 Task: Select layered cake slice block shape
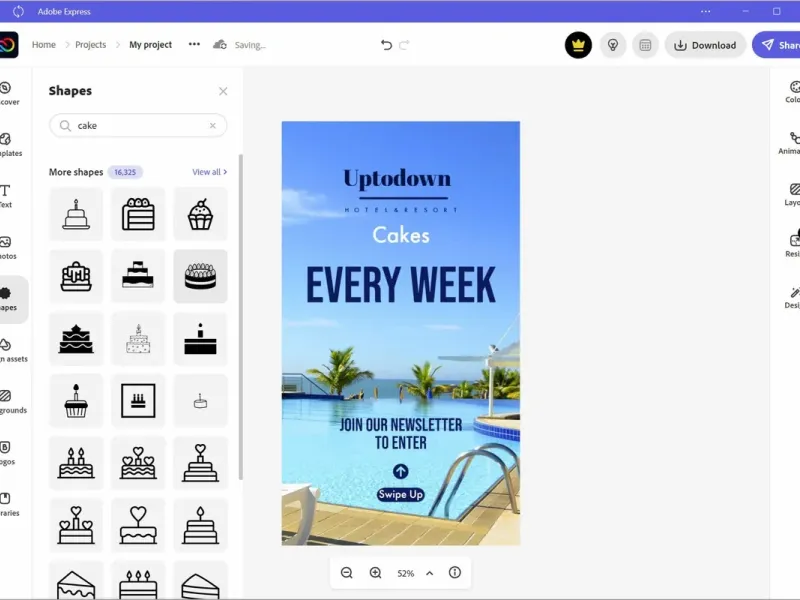pos(138,214)
